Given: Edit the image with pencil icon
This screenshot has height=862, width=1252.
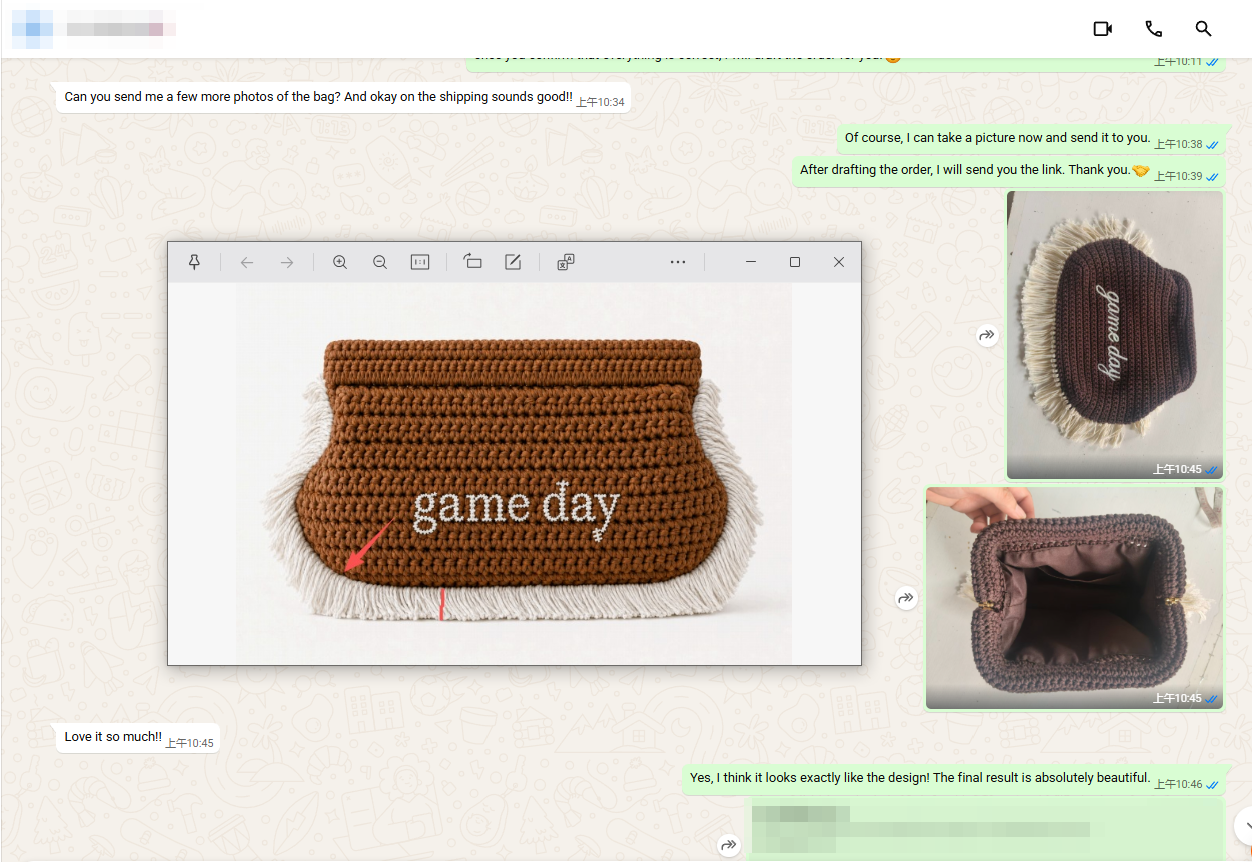Looking at the screenshot, I should (513, 262).
